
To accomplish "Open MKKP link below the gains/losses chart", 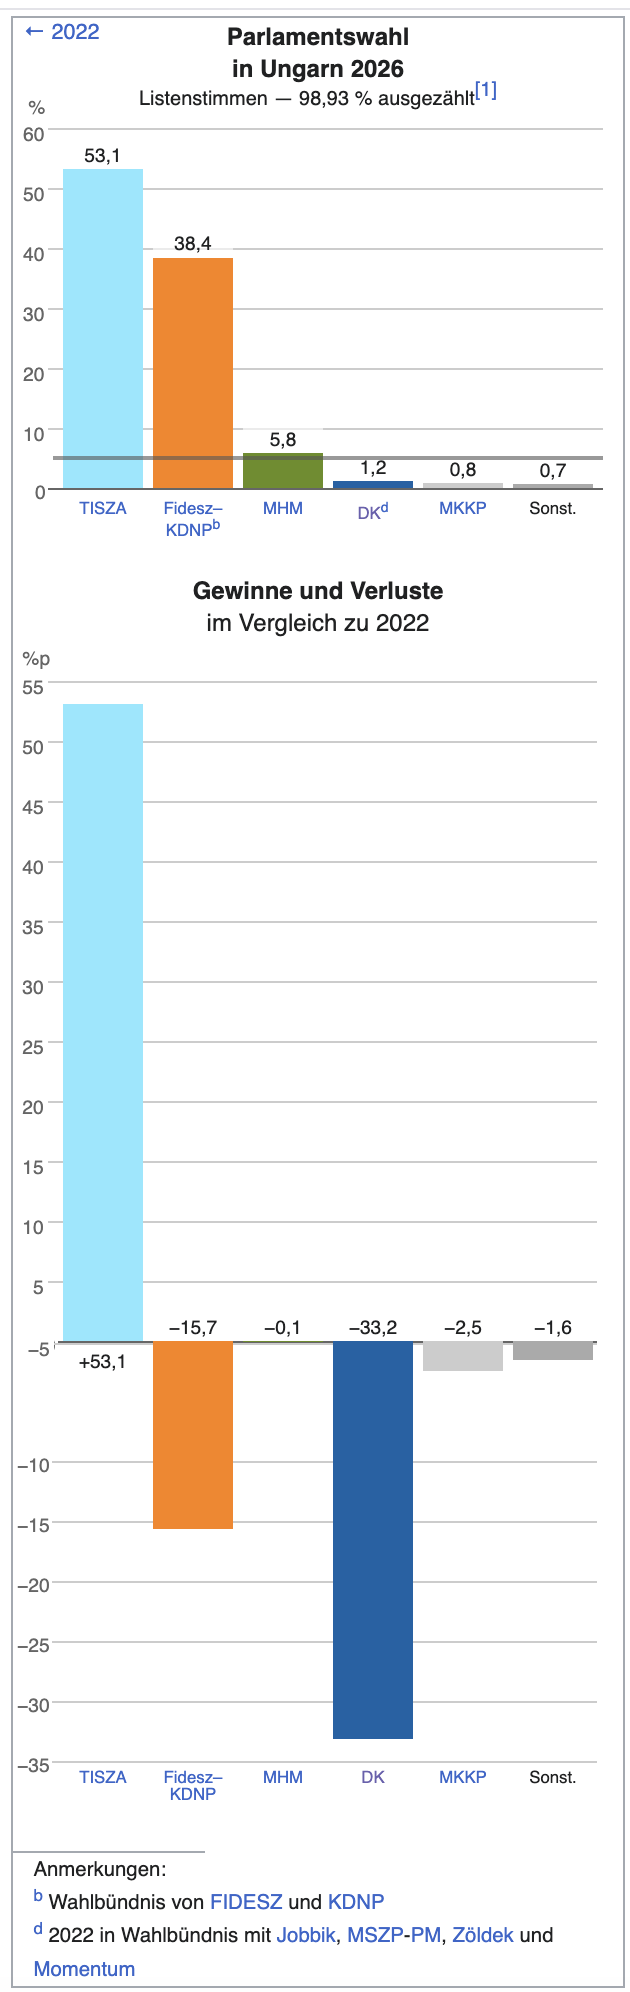I will point(463,1777).
